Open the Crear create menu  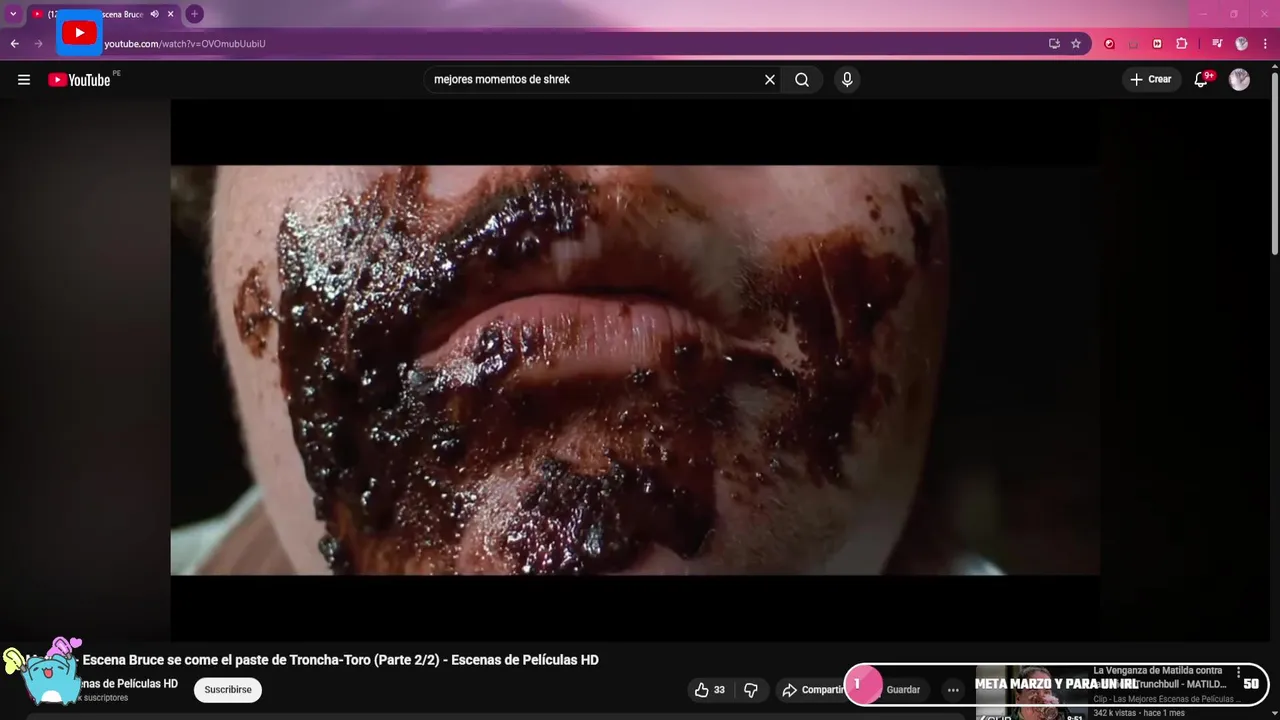point(1151,80)
